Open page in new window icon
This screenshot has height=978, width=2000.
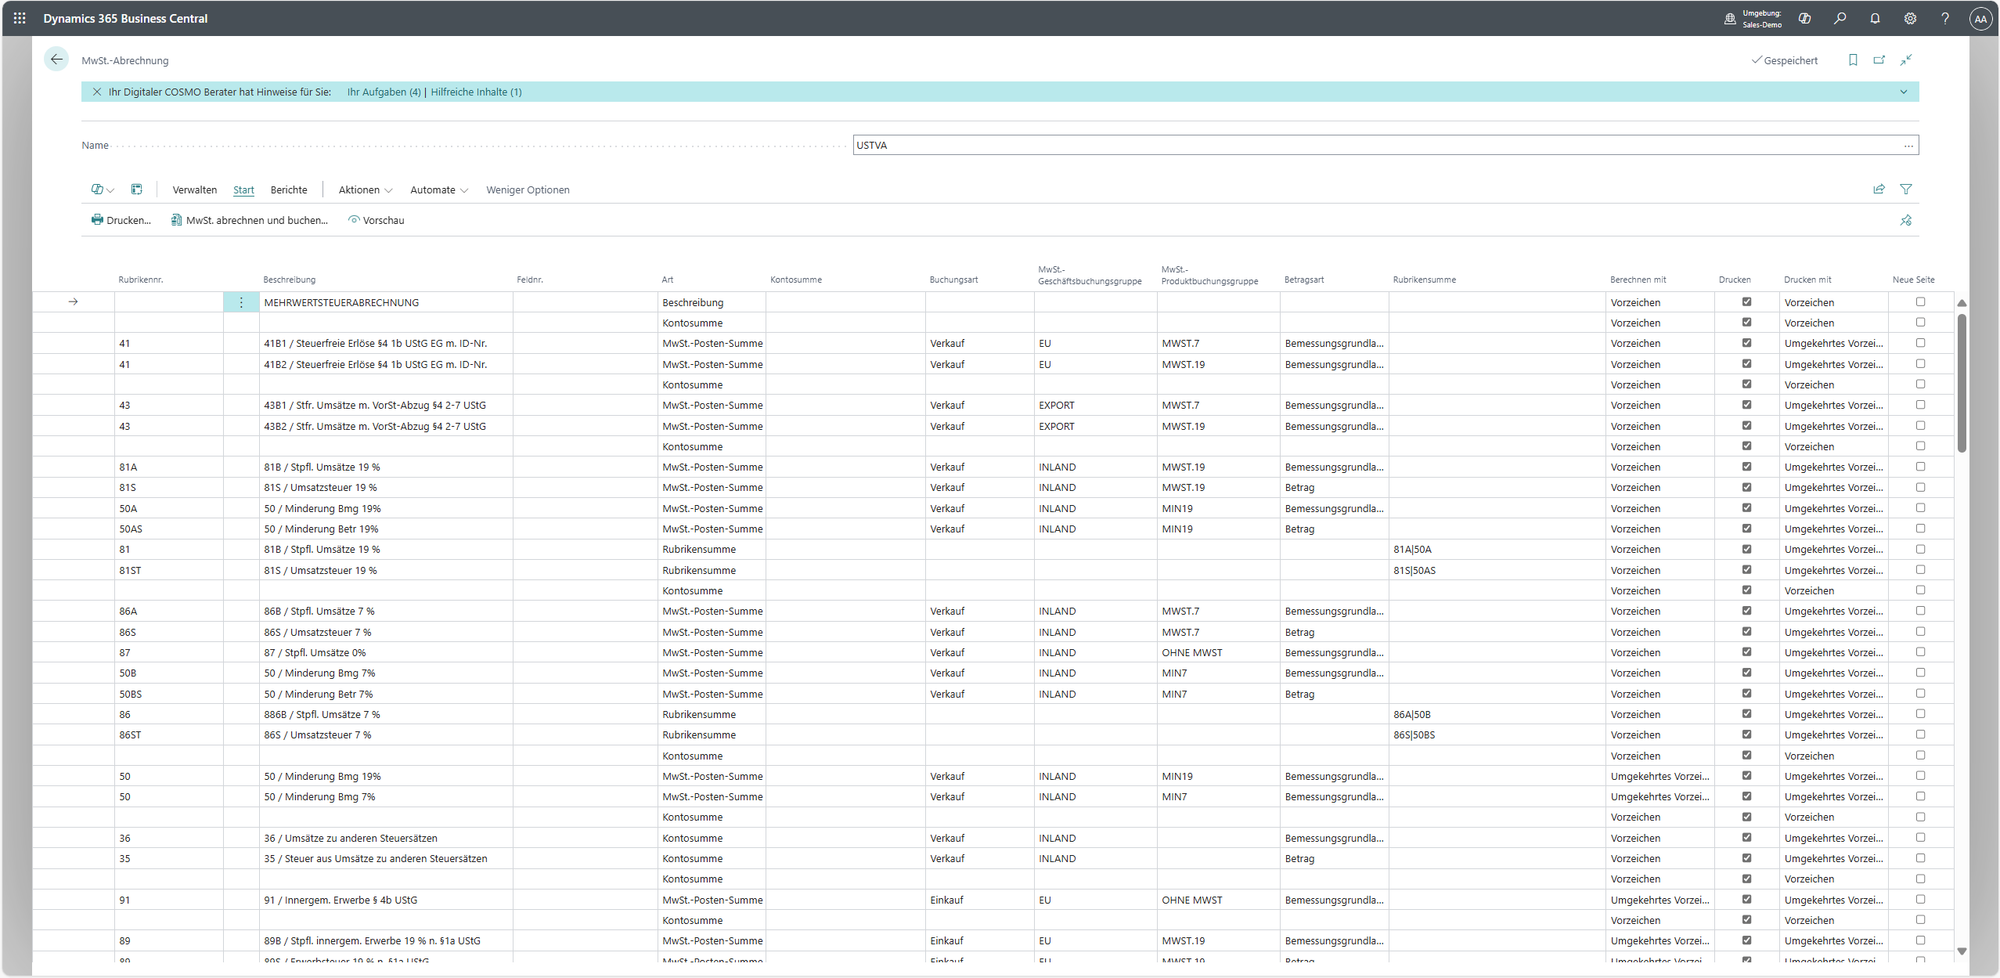1879,60
